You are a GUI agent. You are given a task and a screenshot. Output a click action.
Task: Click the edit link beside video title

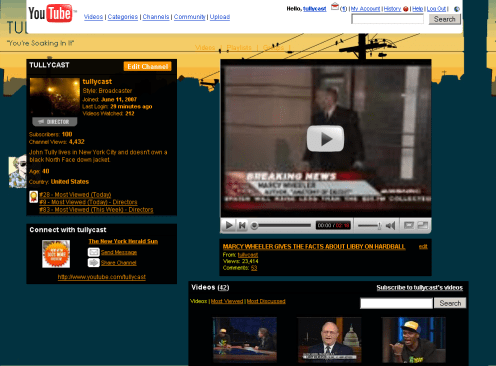coord(423,247)
